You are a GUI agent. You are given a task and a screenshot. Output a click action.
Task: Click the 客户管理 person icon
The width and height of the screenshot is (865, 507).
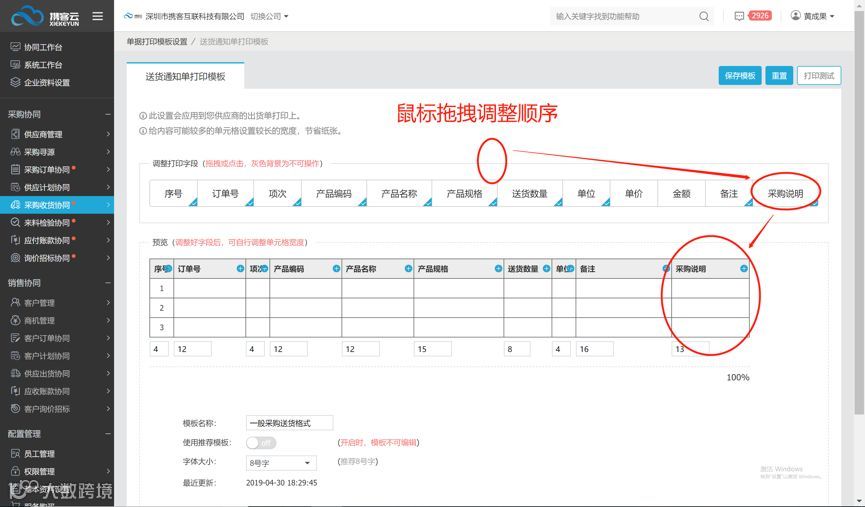(x=15, y=302)
